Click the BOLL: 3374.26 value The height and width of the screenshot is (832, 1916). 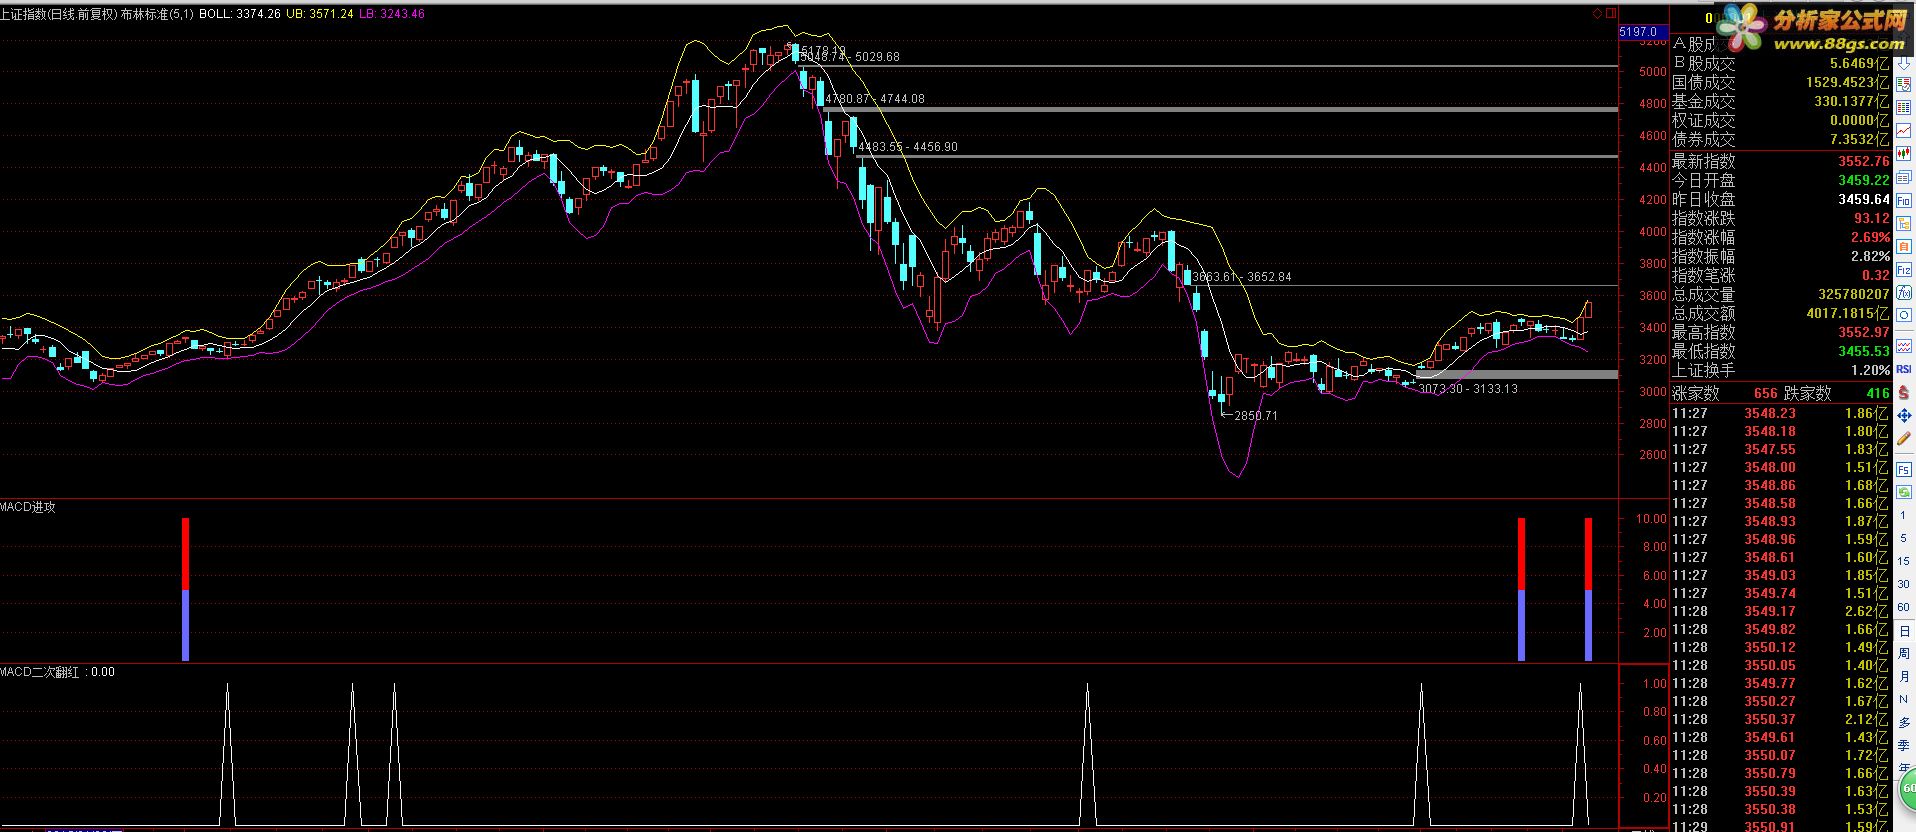click(240, 14)
